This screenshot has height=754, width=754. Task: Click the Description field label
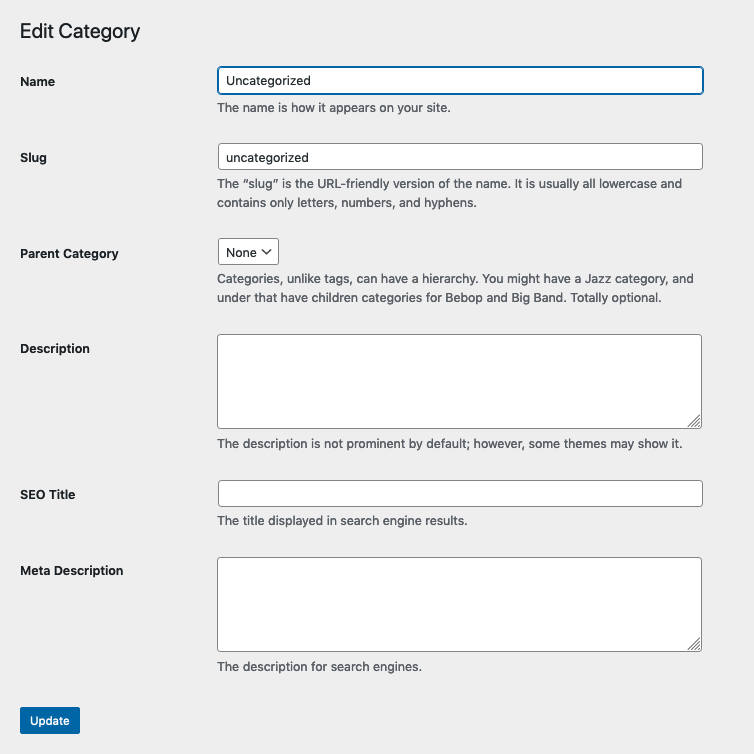[x=55, y=349]
